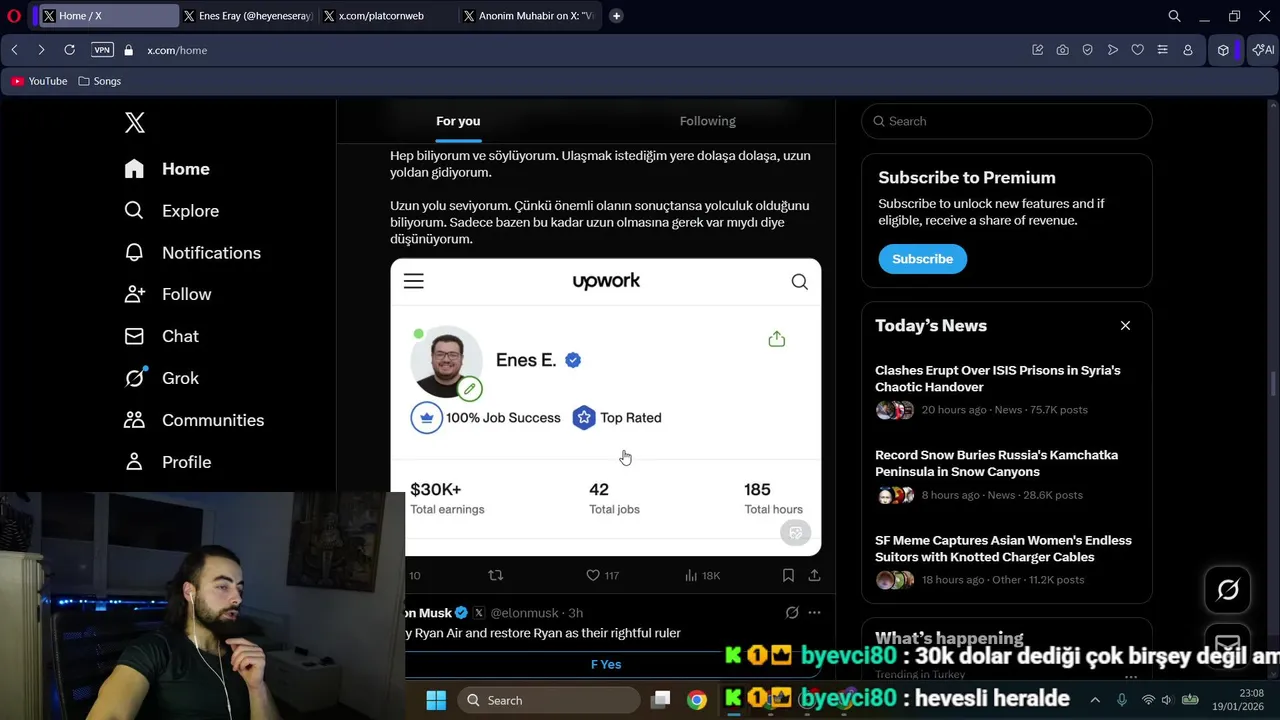Viewport: 1280px width, 720px height.
Task: Click the X logo in the sidebar
Action: click(135, 122)
